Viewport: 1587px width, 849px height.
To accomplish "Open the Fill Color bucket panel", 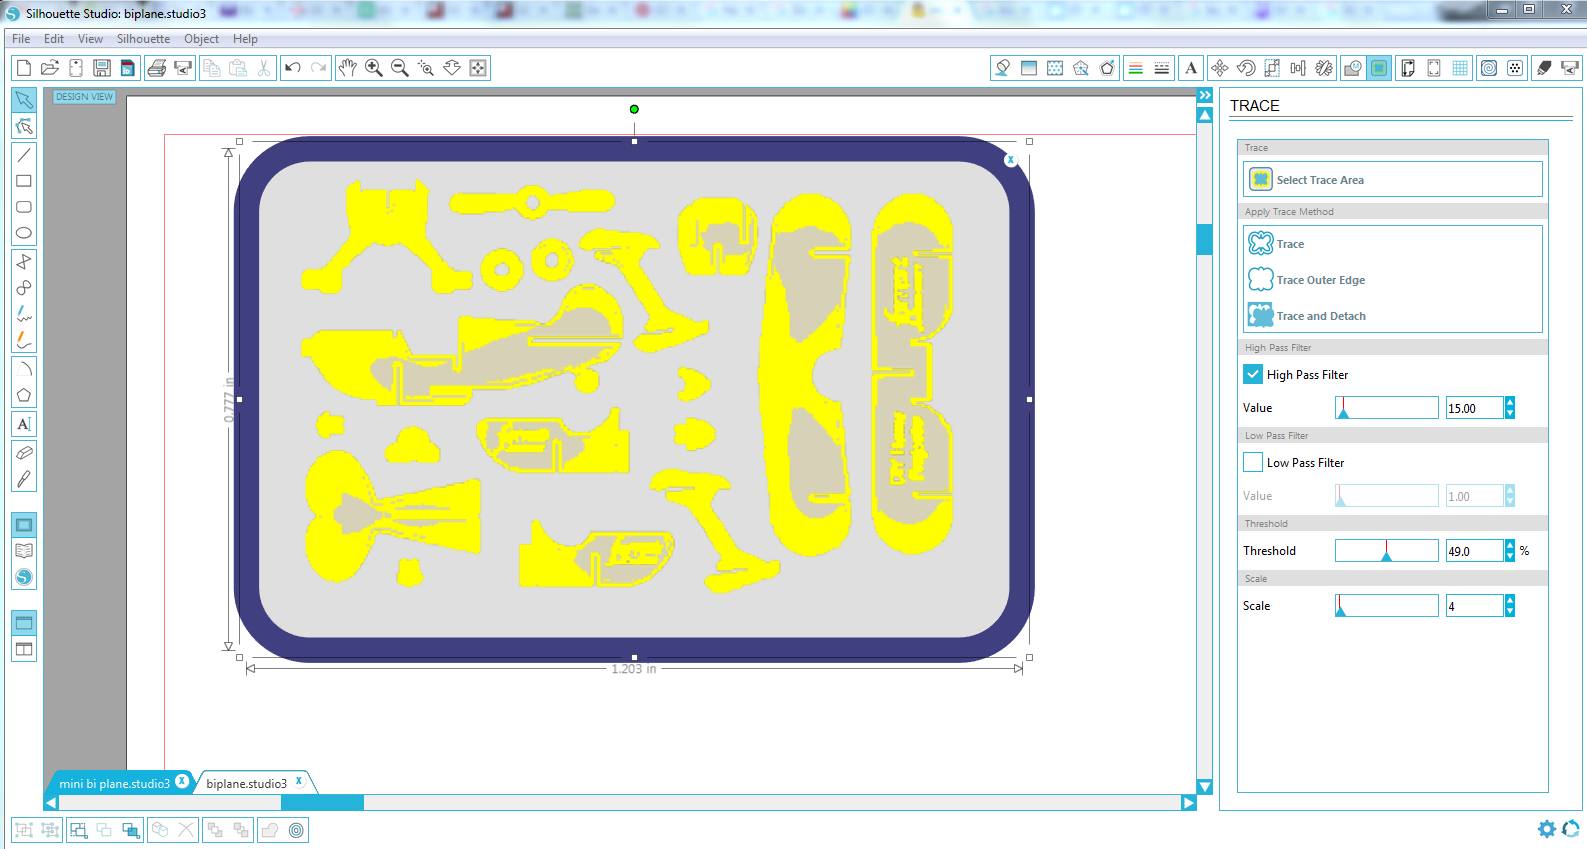I will (x=1002, y=68).
